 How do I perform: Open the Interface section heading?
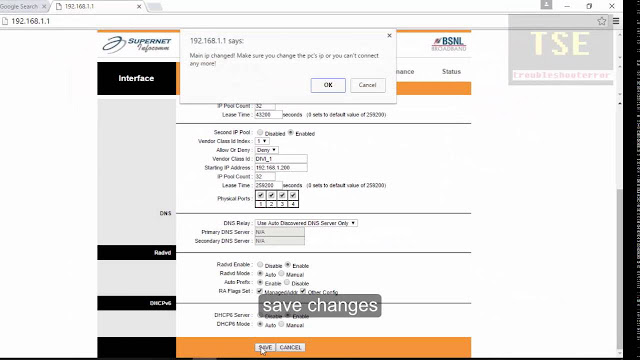point(136,78)
